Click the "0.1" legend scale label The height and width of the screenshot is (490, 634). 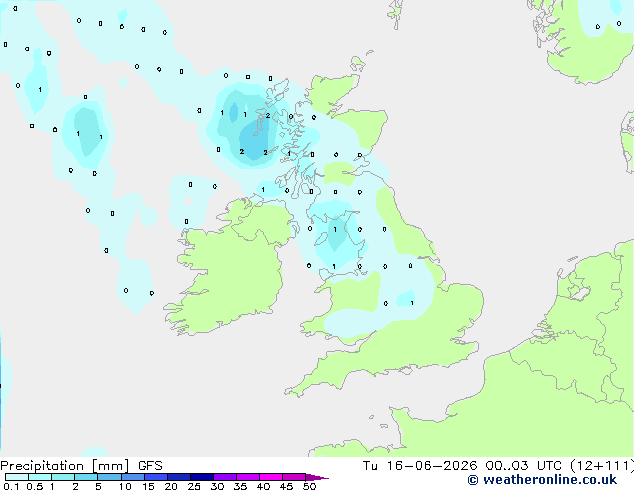(11, 486)
